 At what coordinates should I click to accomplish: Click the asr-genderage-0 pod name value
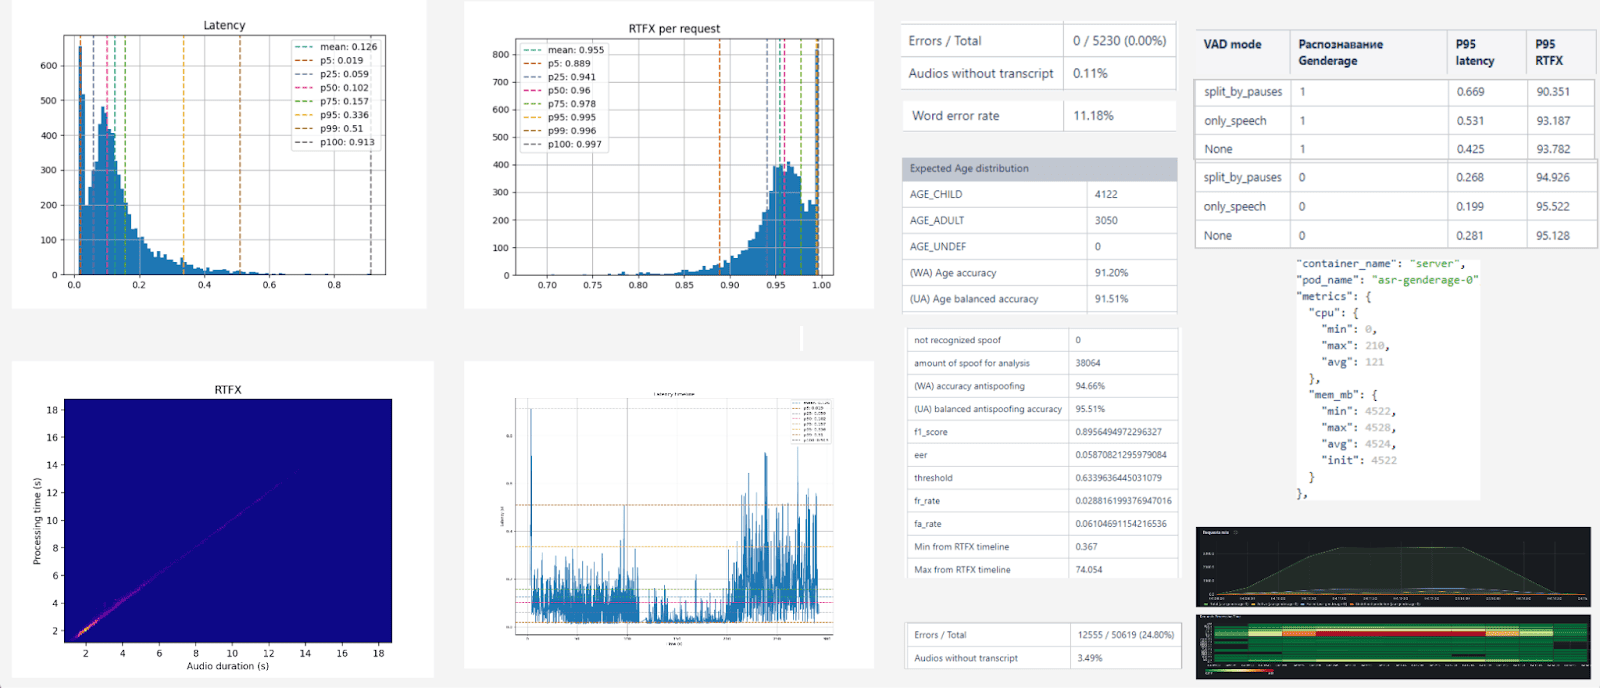[x=1424, y=280]
